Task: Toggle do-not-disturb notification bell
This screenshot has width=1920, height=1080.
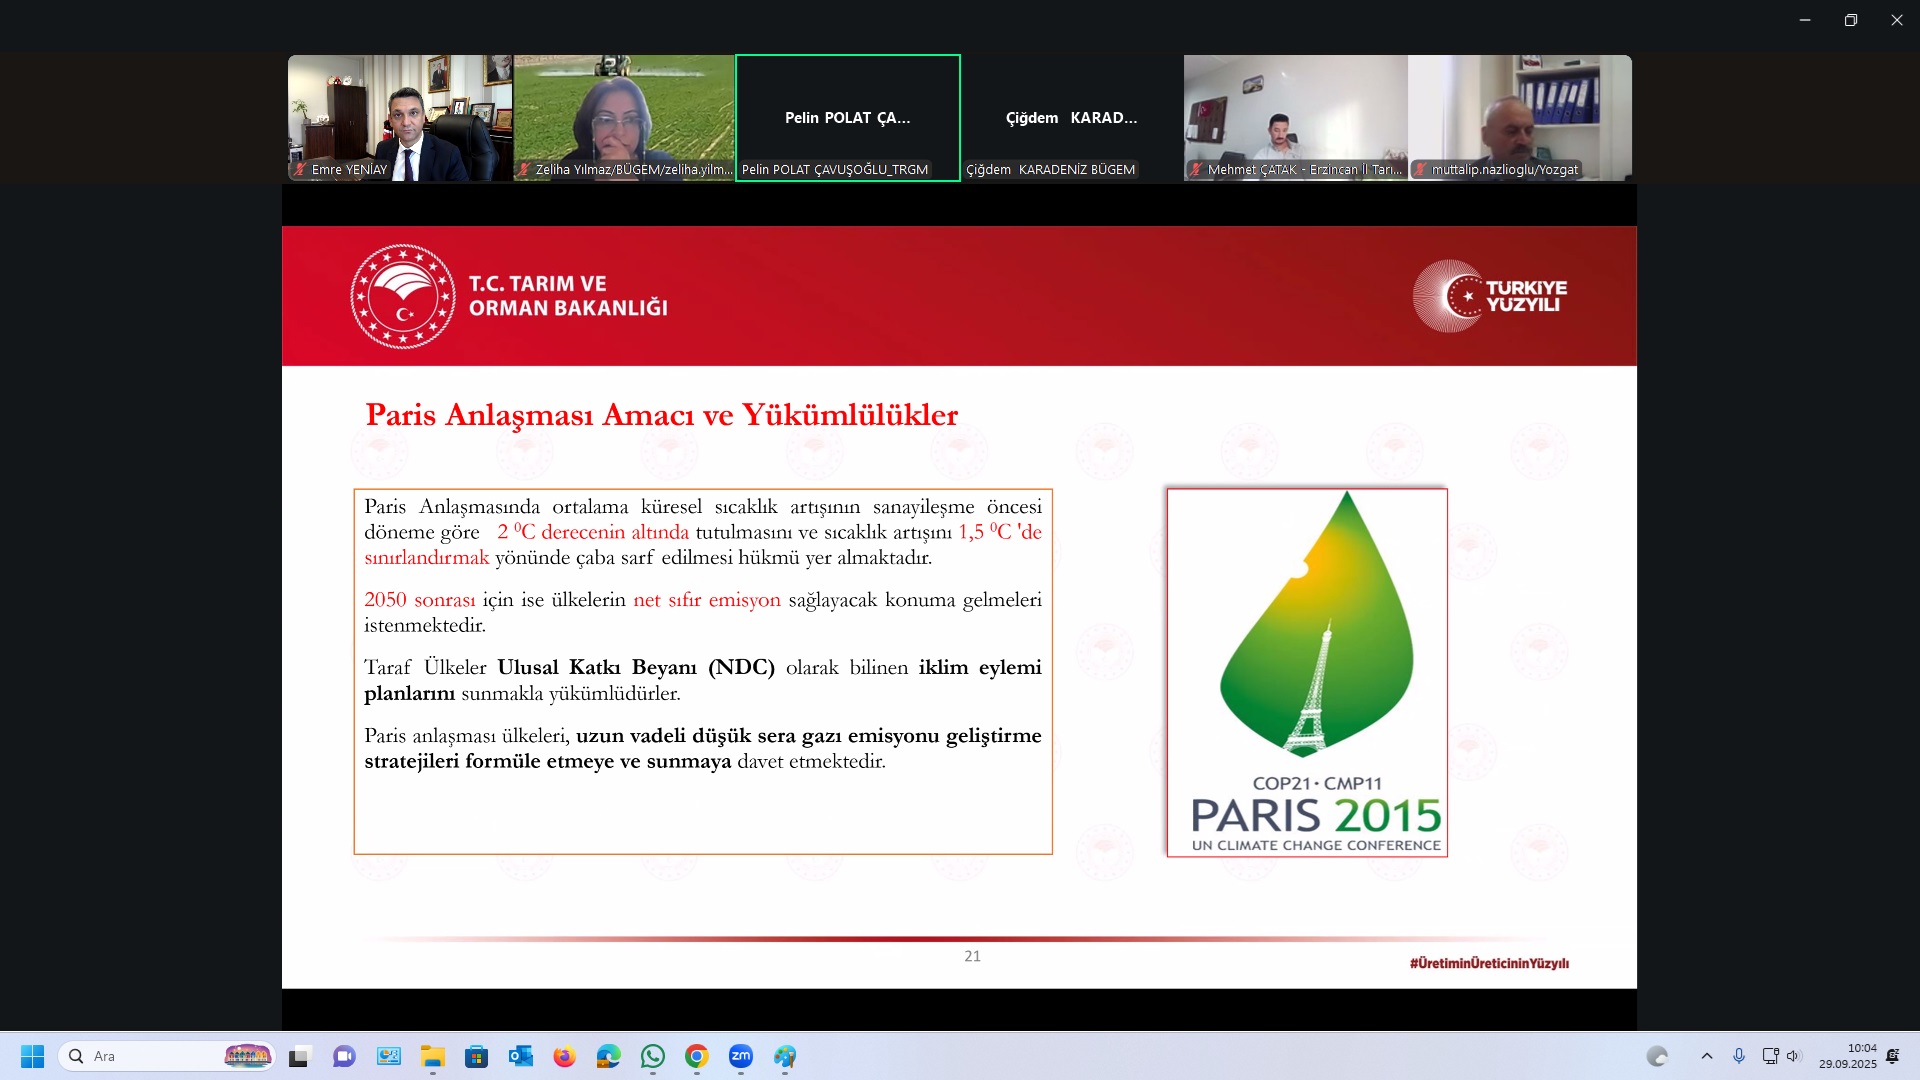Action: click(1892, 1056)
